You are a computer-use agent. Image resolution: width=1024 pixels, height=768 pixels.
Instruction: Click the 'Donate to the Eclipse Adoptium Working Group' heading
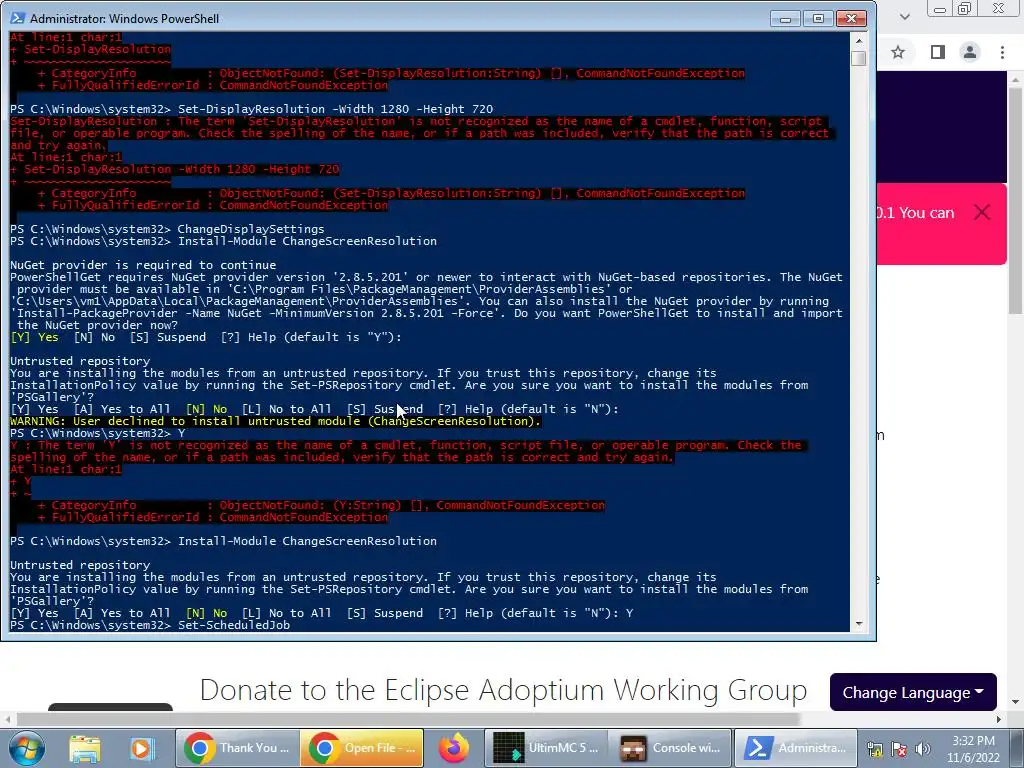click(503, 690)
